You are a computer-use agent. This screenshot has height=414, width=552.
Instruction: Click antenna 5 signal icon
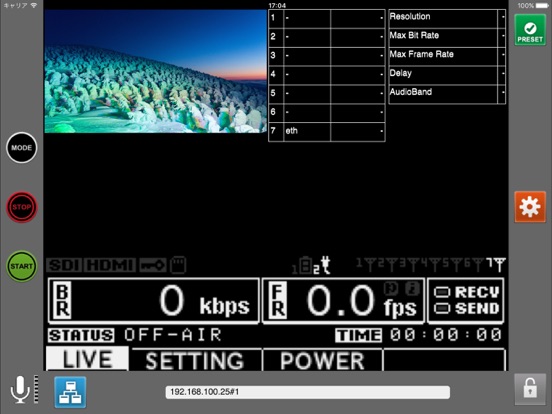(452, 264)
